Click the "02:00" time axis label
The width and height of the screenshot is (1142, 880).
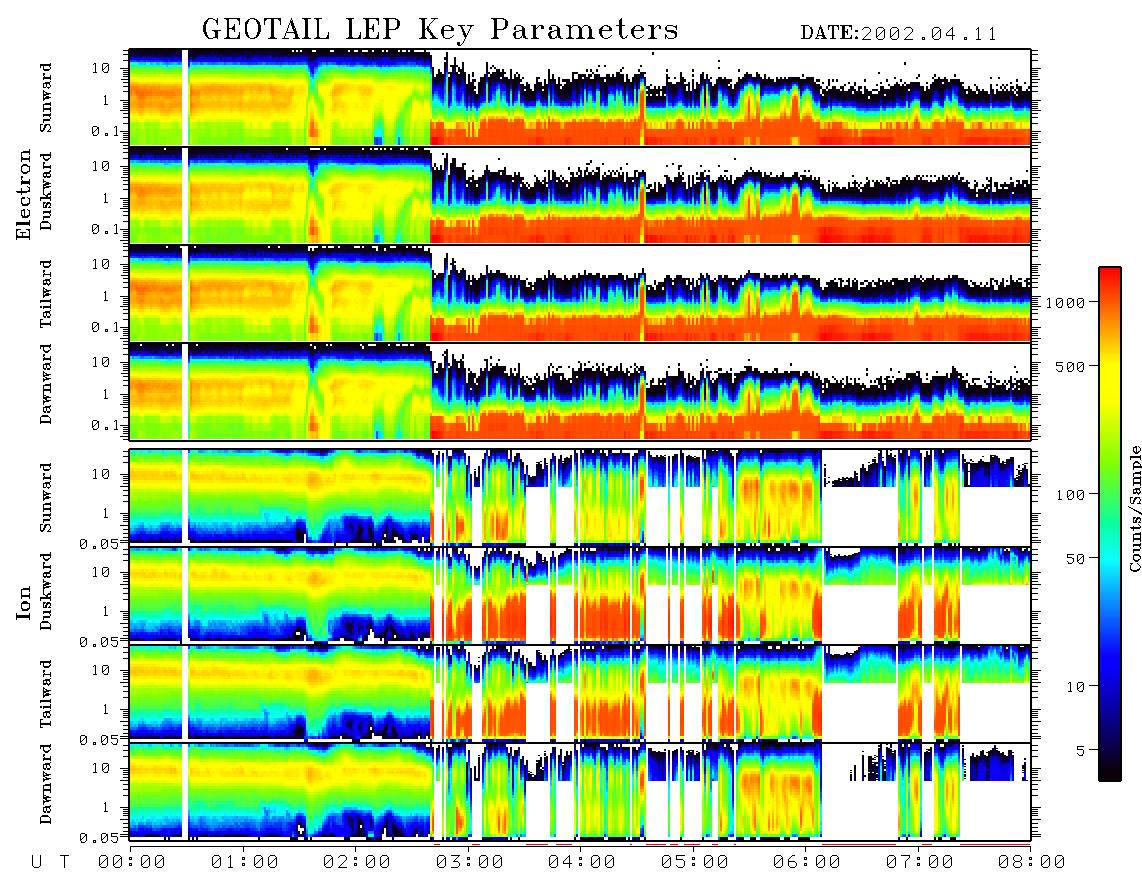coord(357,863)
